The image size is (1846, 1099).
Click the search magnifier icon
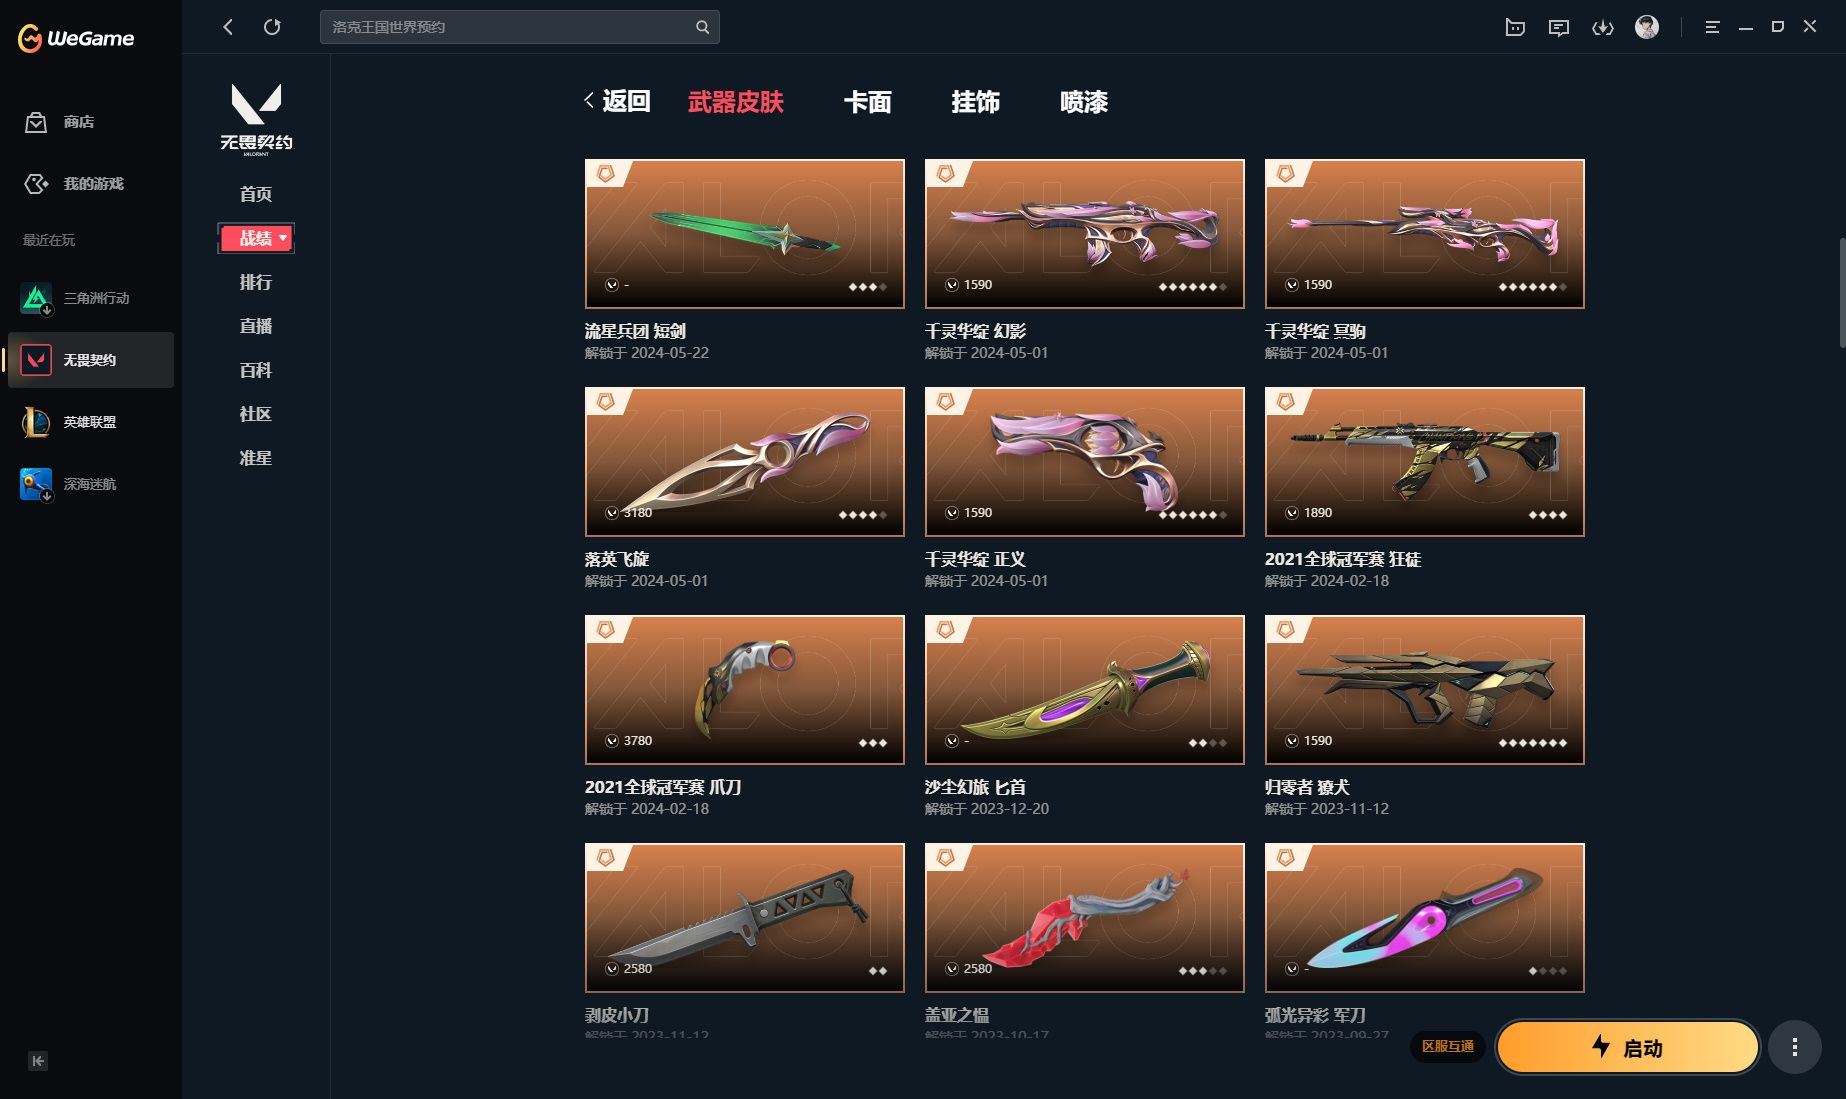(x=702, y=27)
